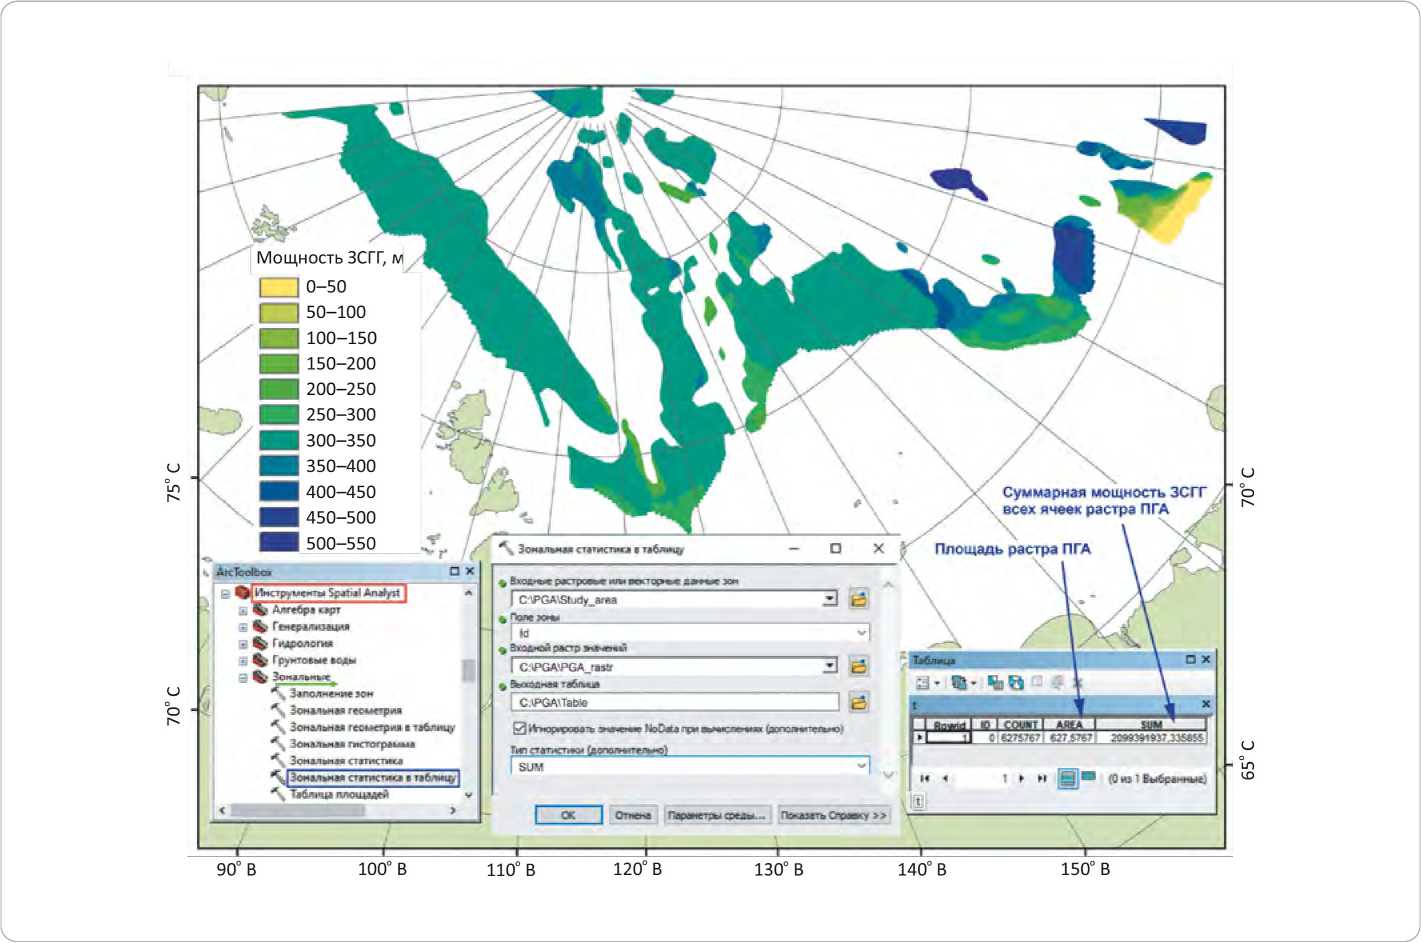Click the Параметры среды button
The height and width of the screenshot is (943, 1421).
point(716,815)
